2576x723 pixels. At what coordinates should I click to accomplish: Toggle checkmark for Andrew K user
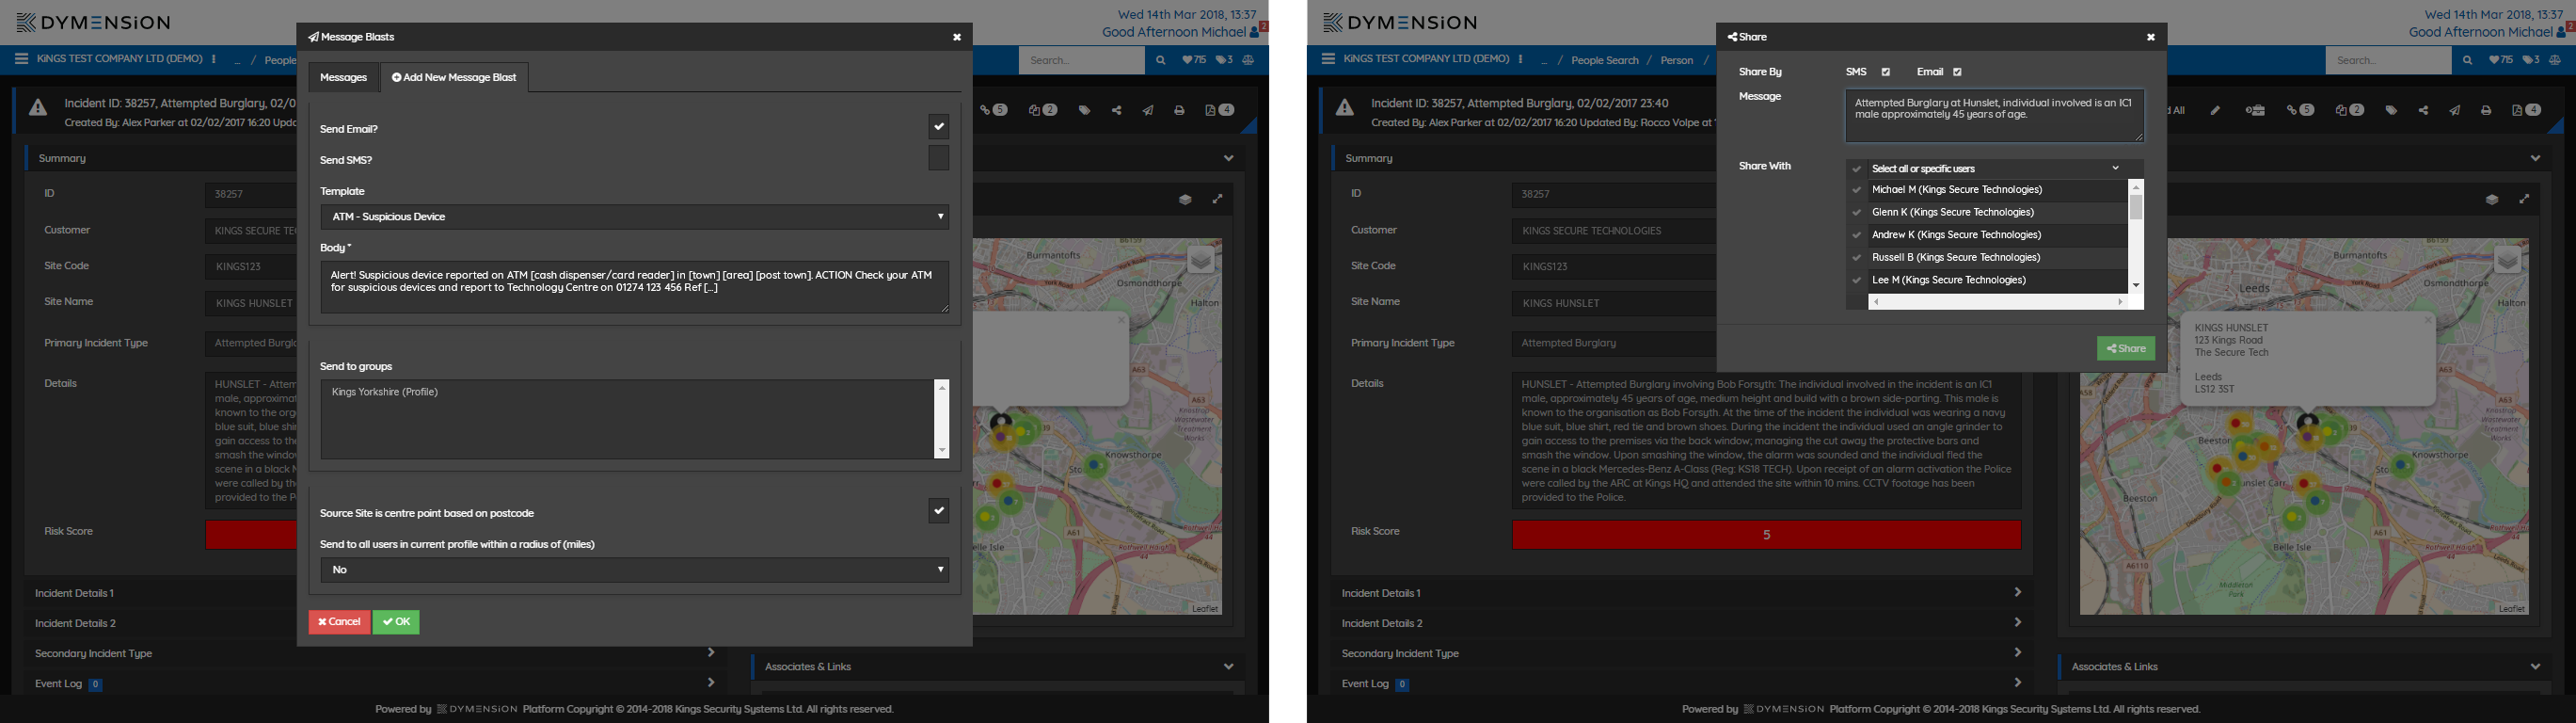click(1857, 235)
